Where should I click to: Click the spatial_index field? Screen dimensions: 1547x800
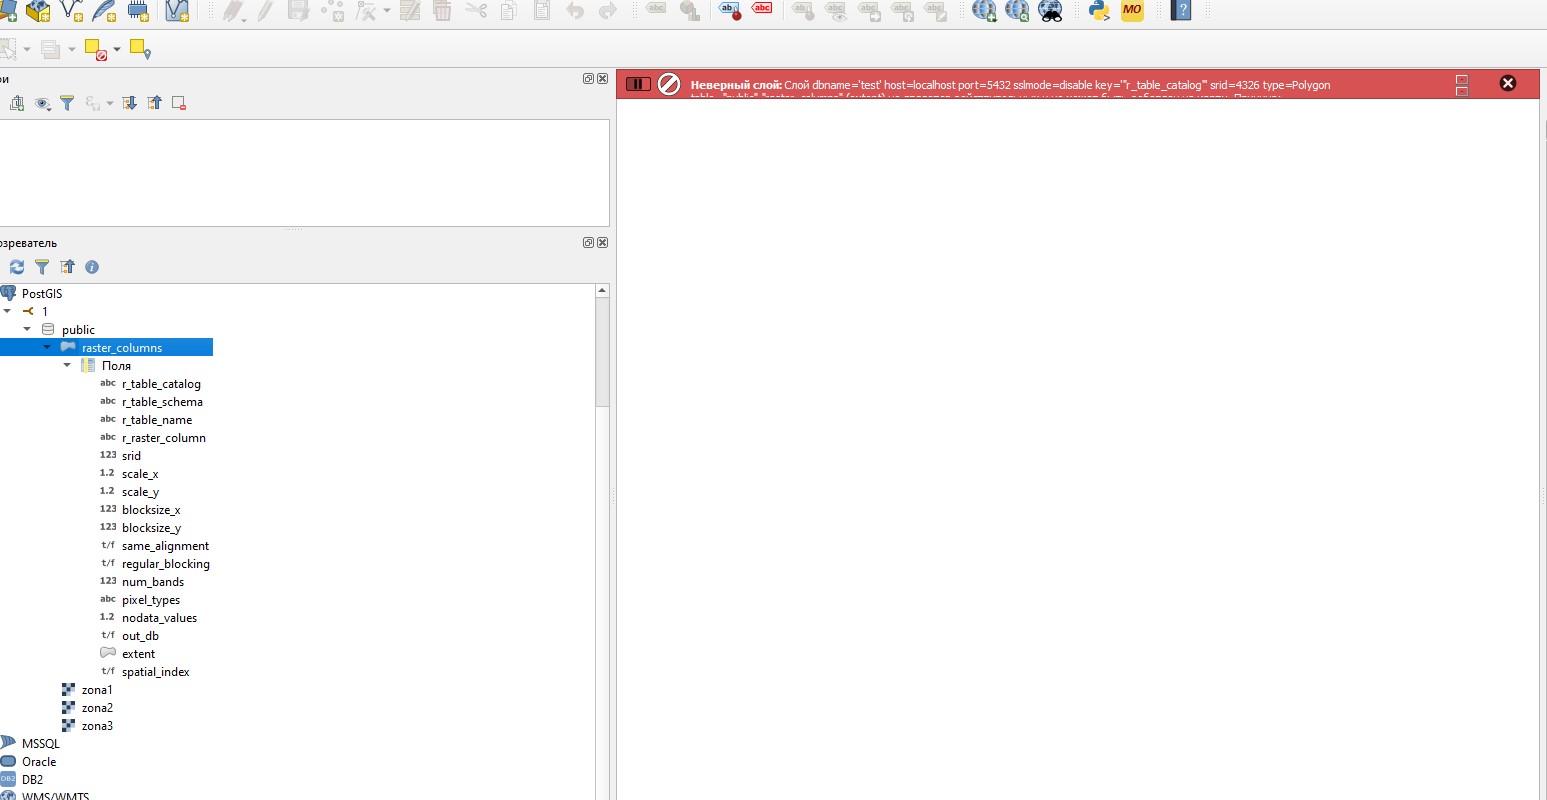click(155, 672)
